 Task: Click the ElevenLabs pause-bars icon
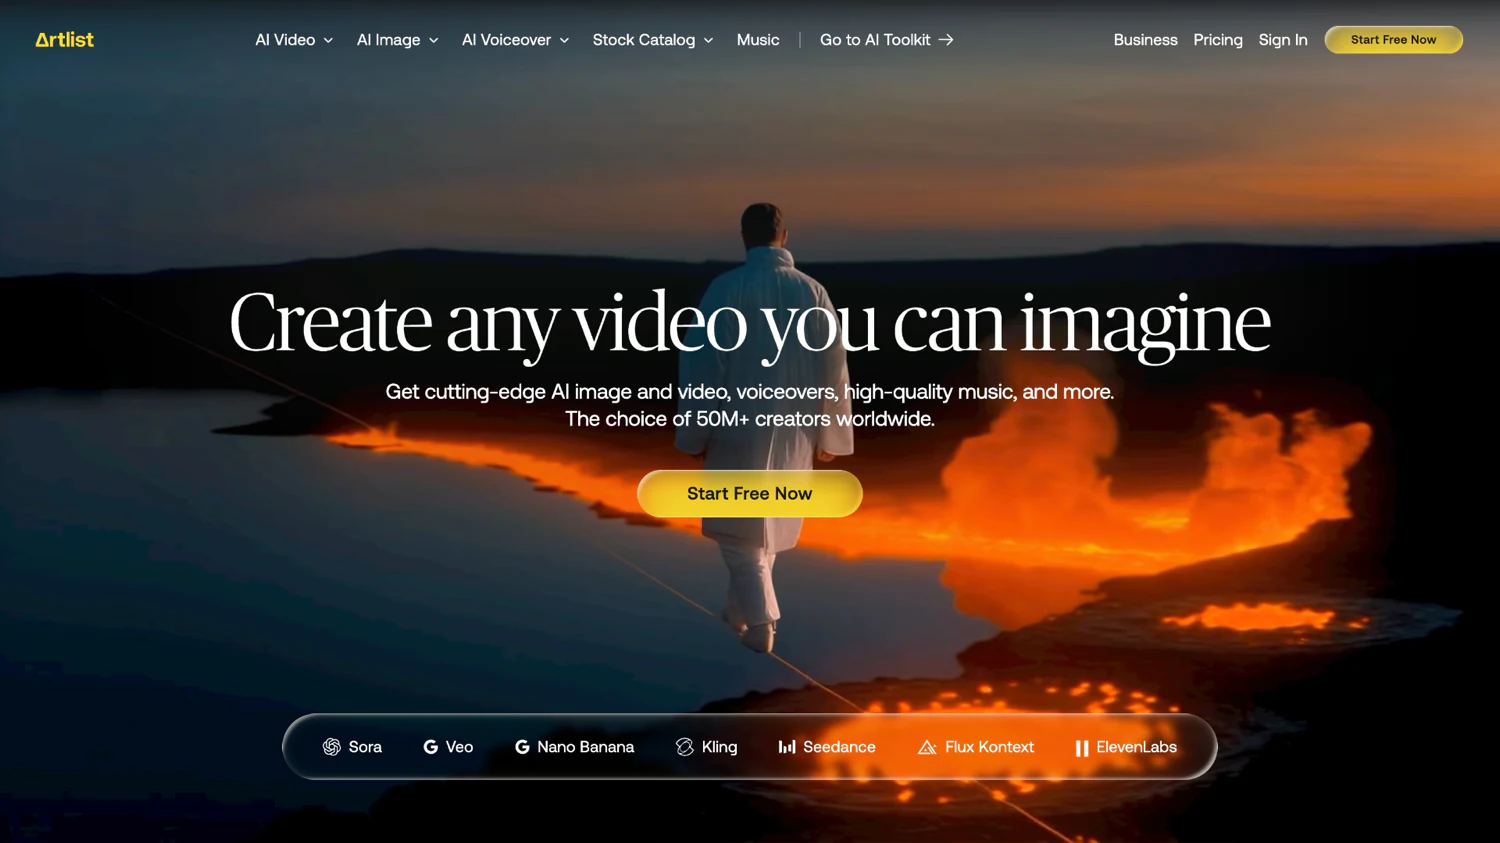[x=1081, y=748]
